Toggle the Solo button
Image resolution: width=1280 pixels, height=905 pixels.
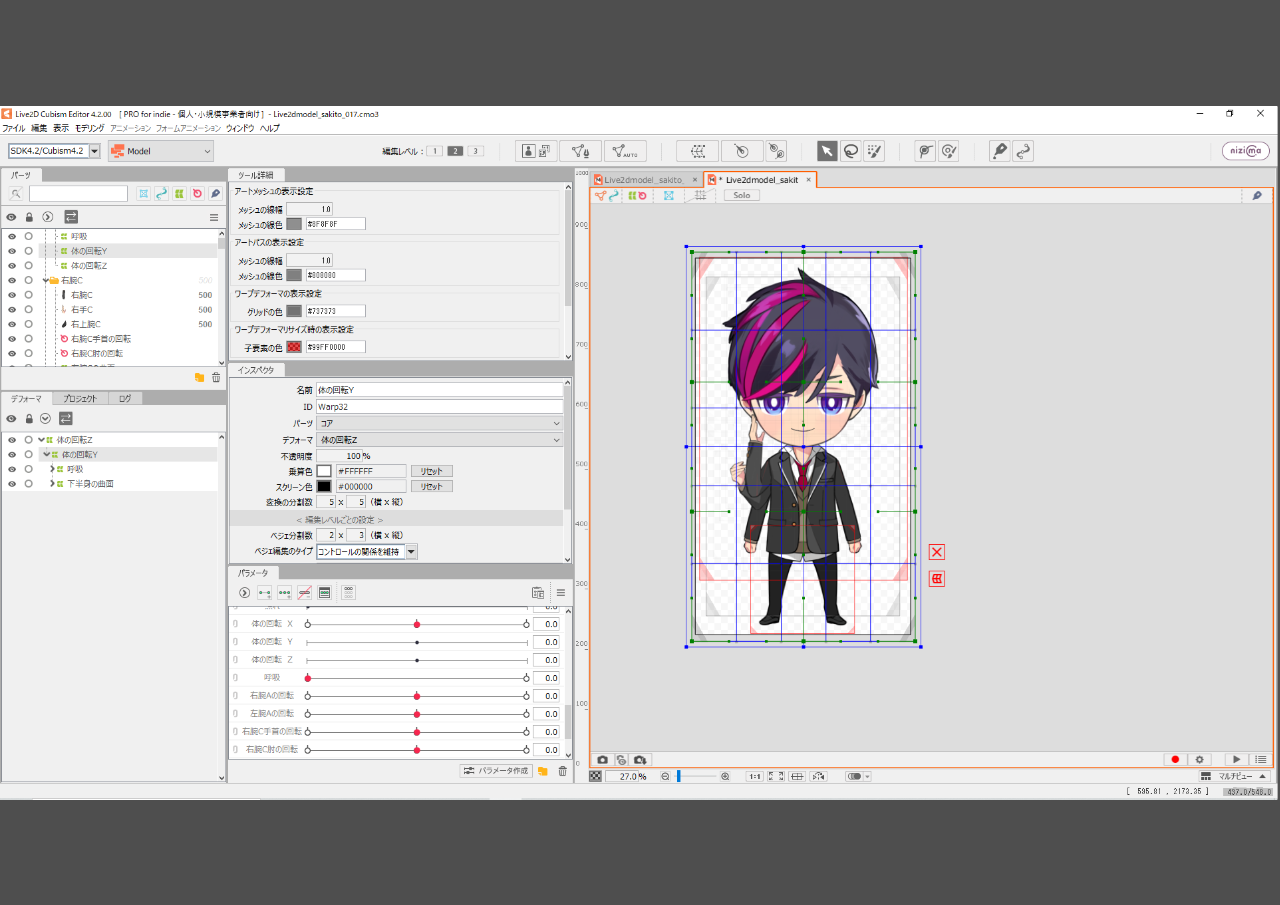pos(741,195)
